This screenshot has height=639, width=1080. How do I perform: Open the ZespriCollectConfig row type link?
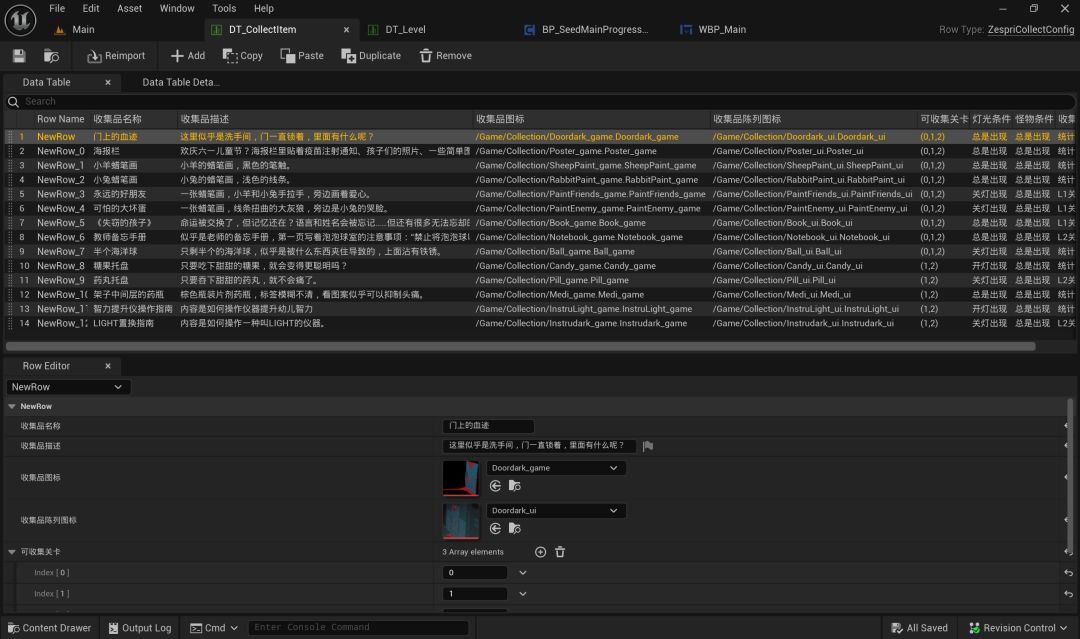point(1030,30)
